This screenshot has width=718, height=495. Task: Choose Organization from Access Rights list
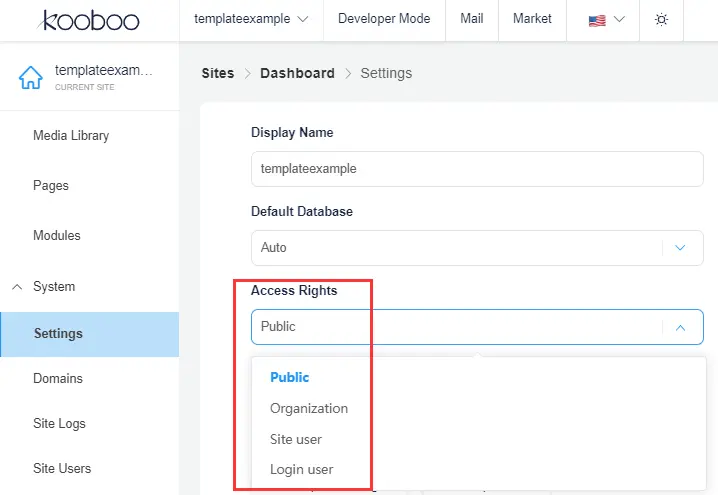click(x=309, y=408)
